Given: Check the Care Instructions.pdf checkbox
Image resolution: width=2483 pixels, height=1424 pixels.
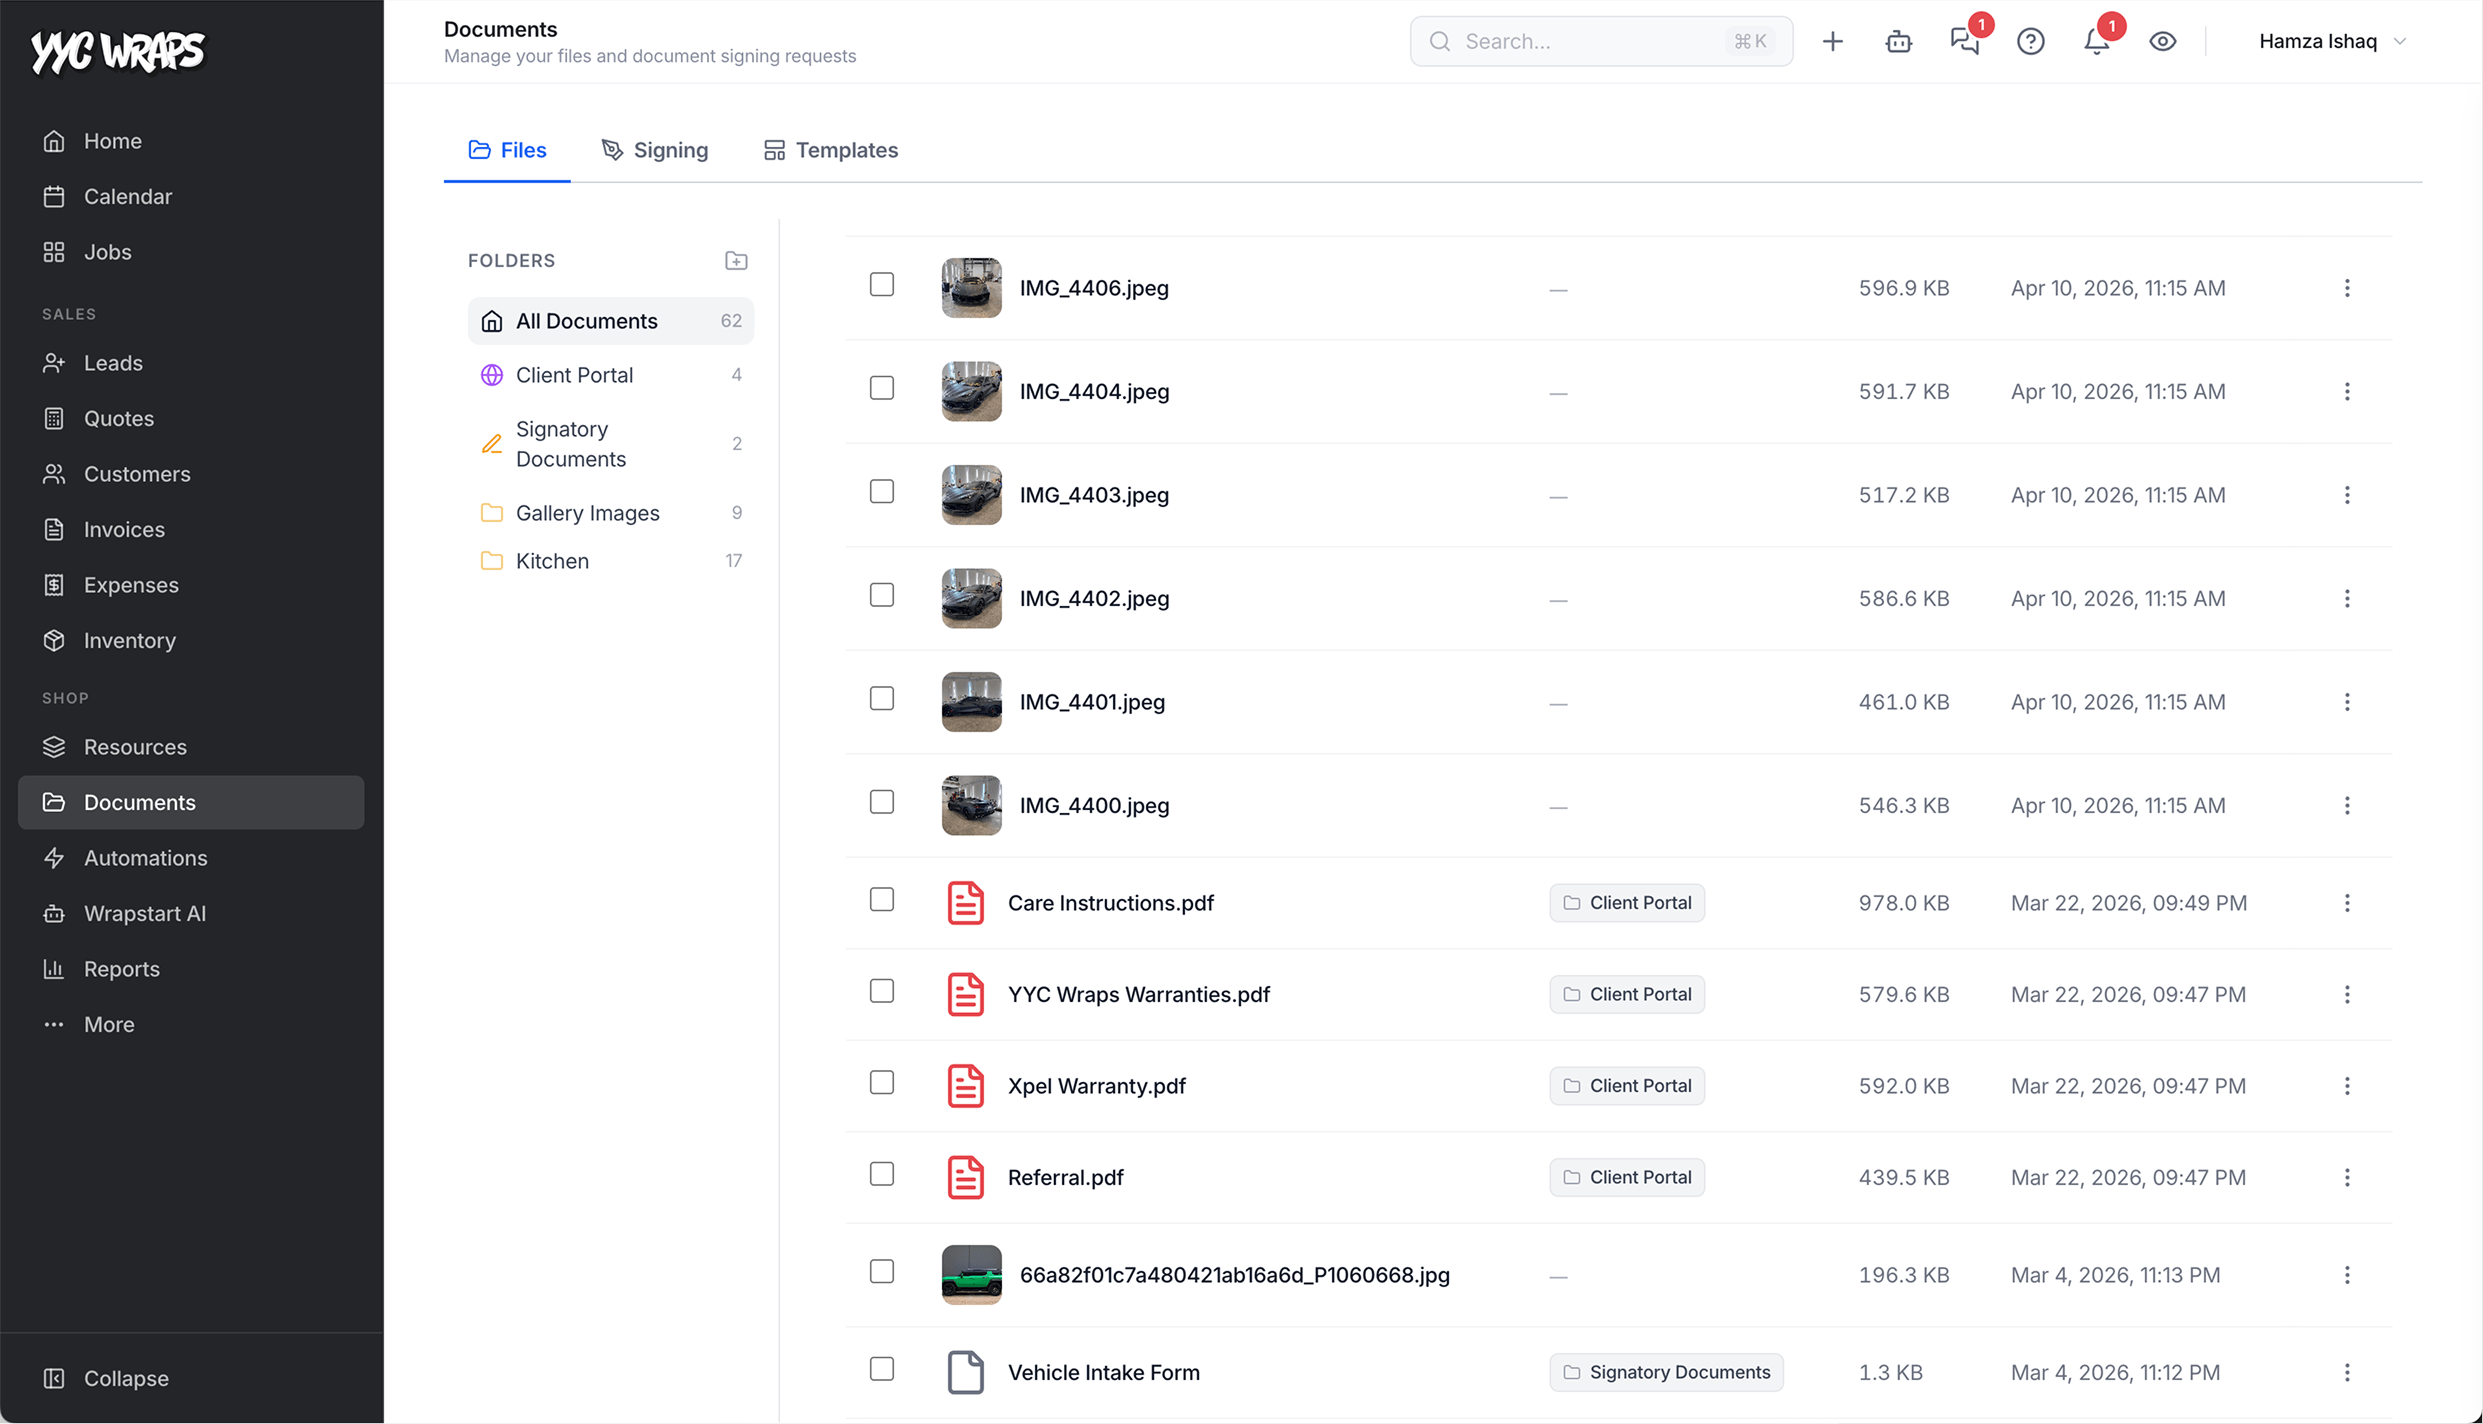Looking at the screenshot, I should (x=881, y=900).
